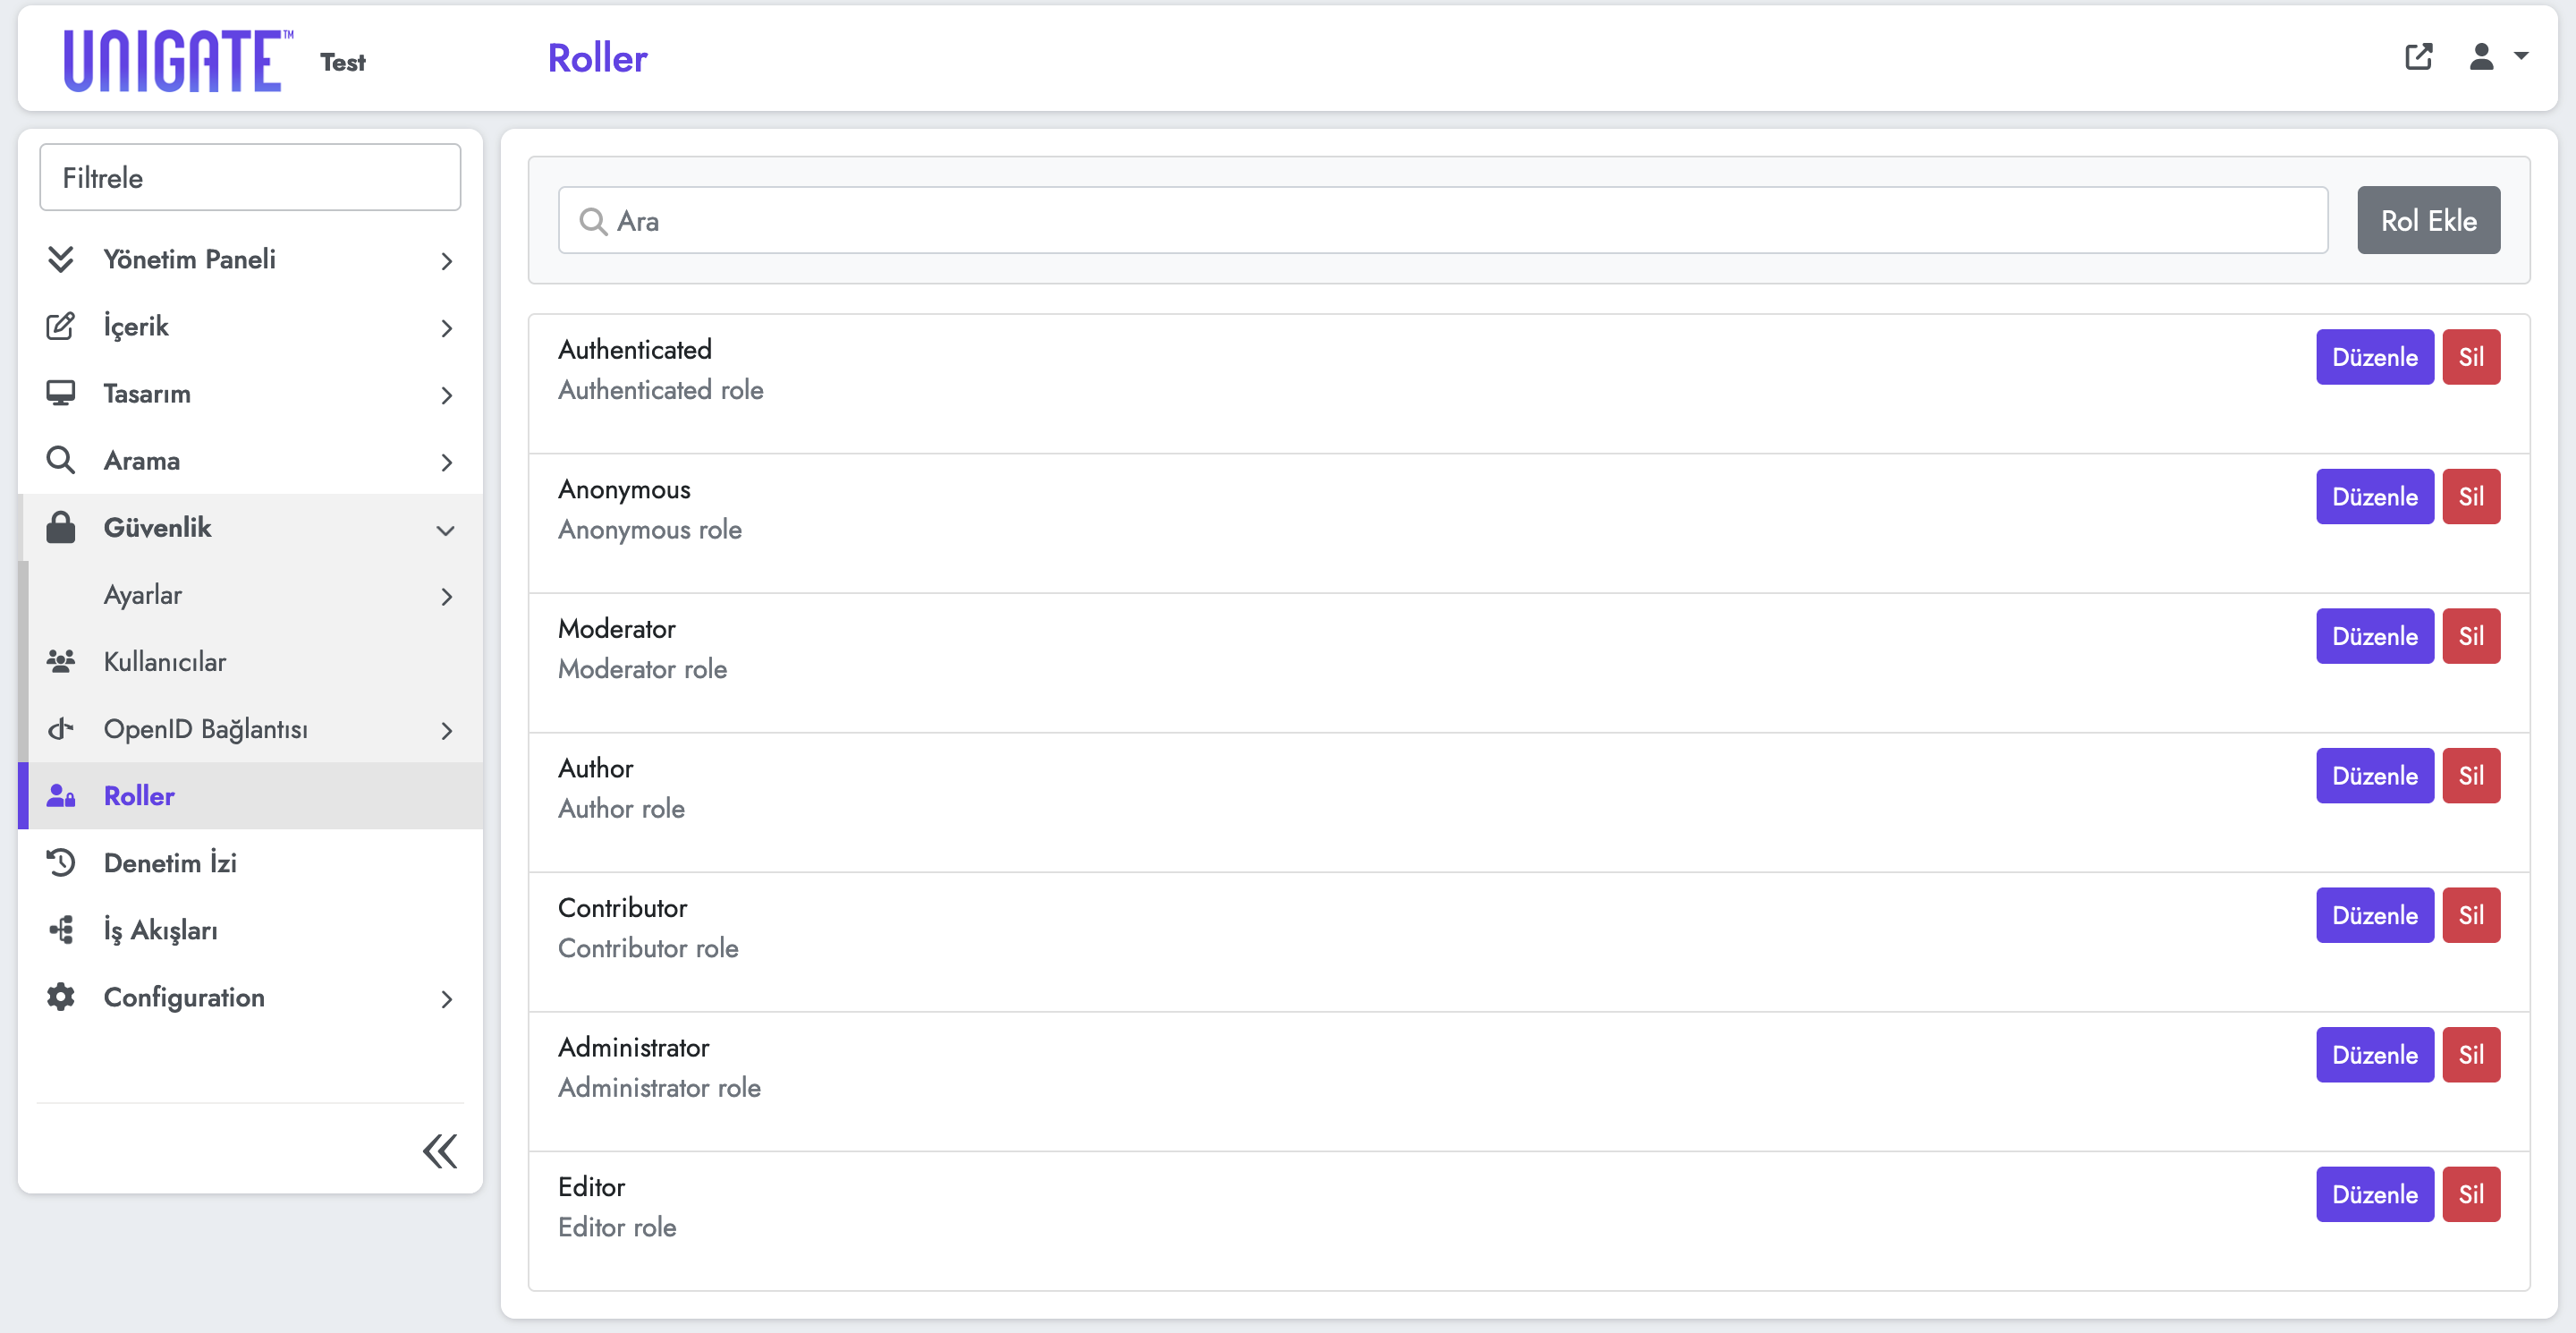Edit the Editor role with Düzenle
Screen dimensions: 2576x1333
2374,1194
